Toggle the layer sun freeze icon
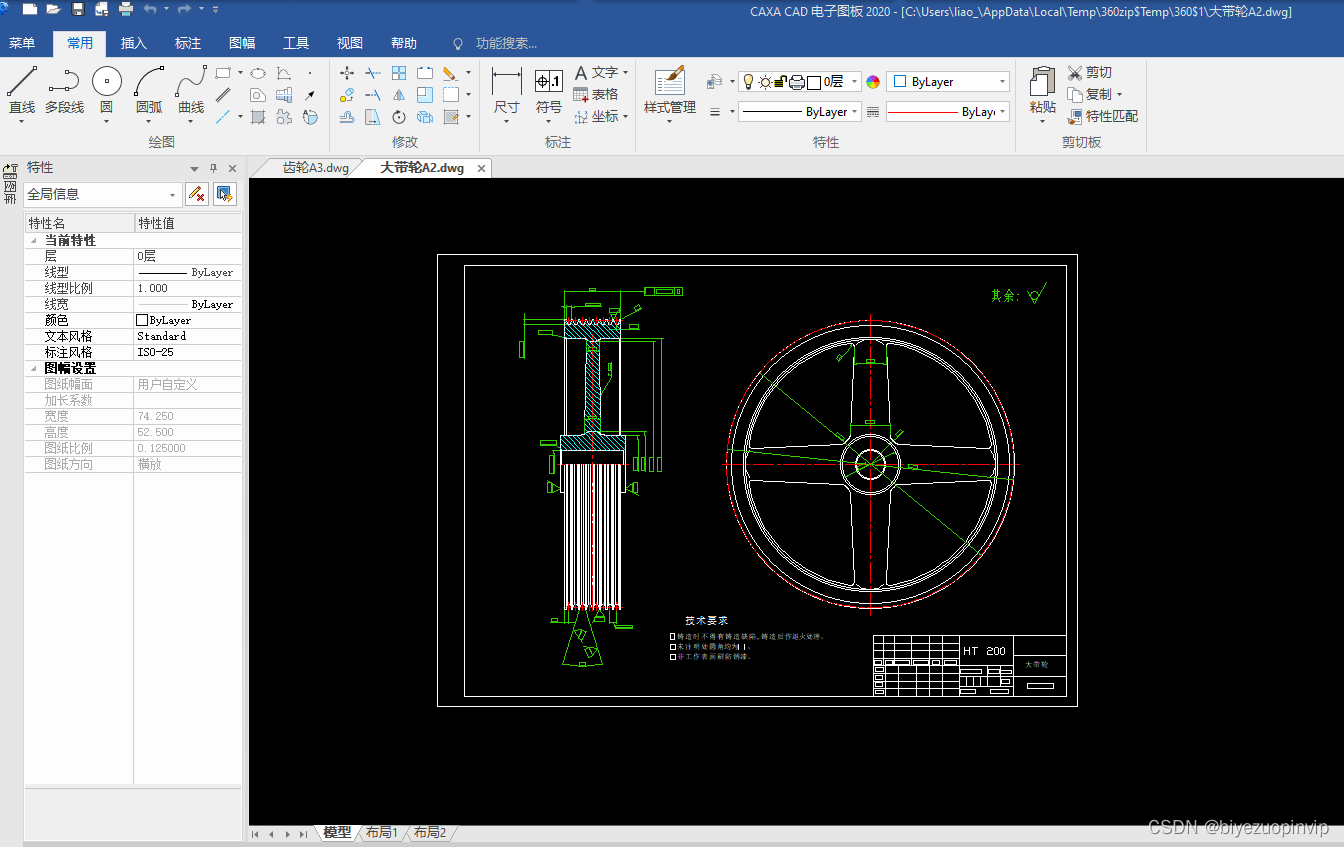The height and width of the screenshot is (847, 1344). 765,82
